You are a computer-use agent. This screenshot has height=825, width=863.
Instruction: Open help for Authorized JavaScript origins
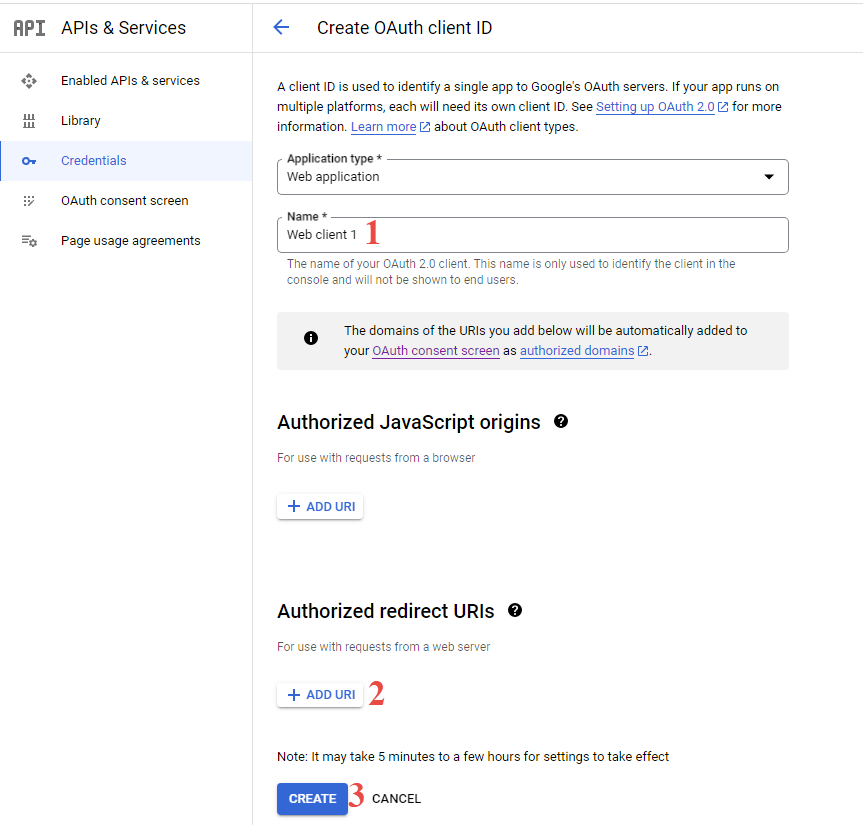tap(561, 422)
